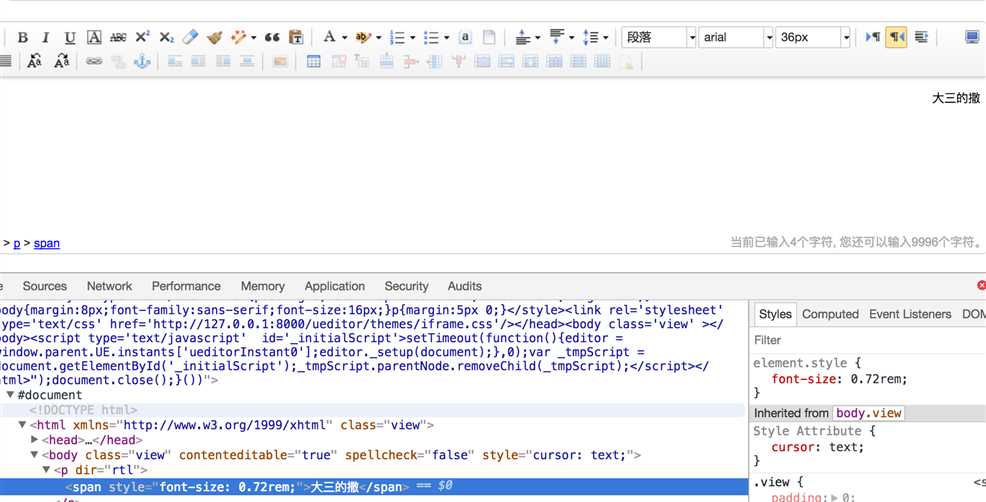The height and width of the screenshot is (502, 986).
Task: Open the ordered list style arrow
Action: (x=413, y=38)
